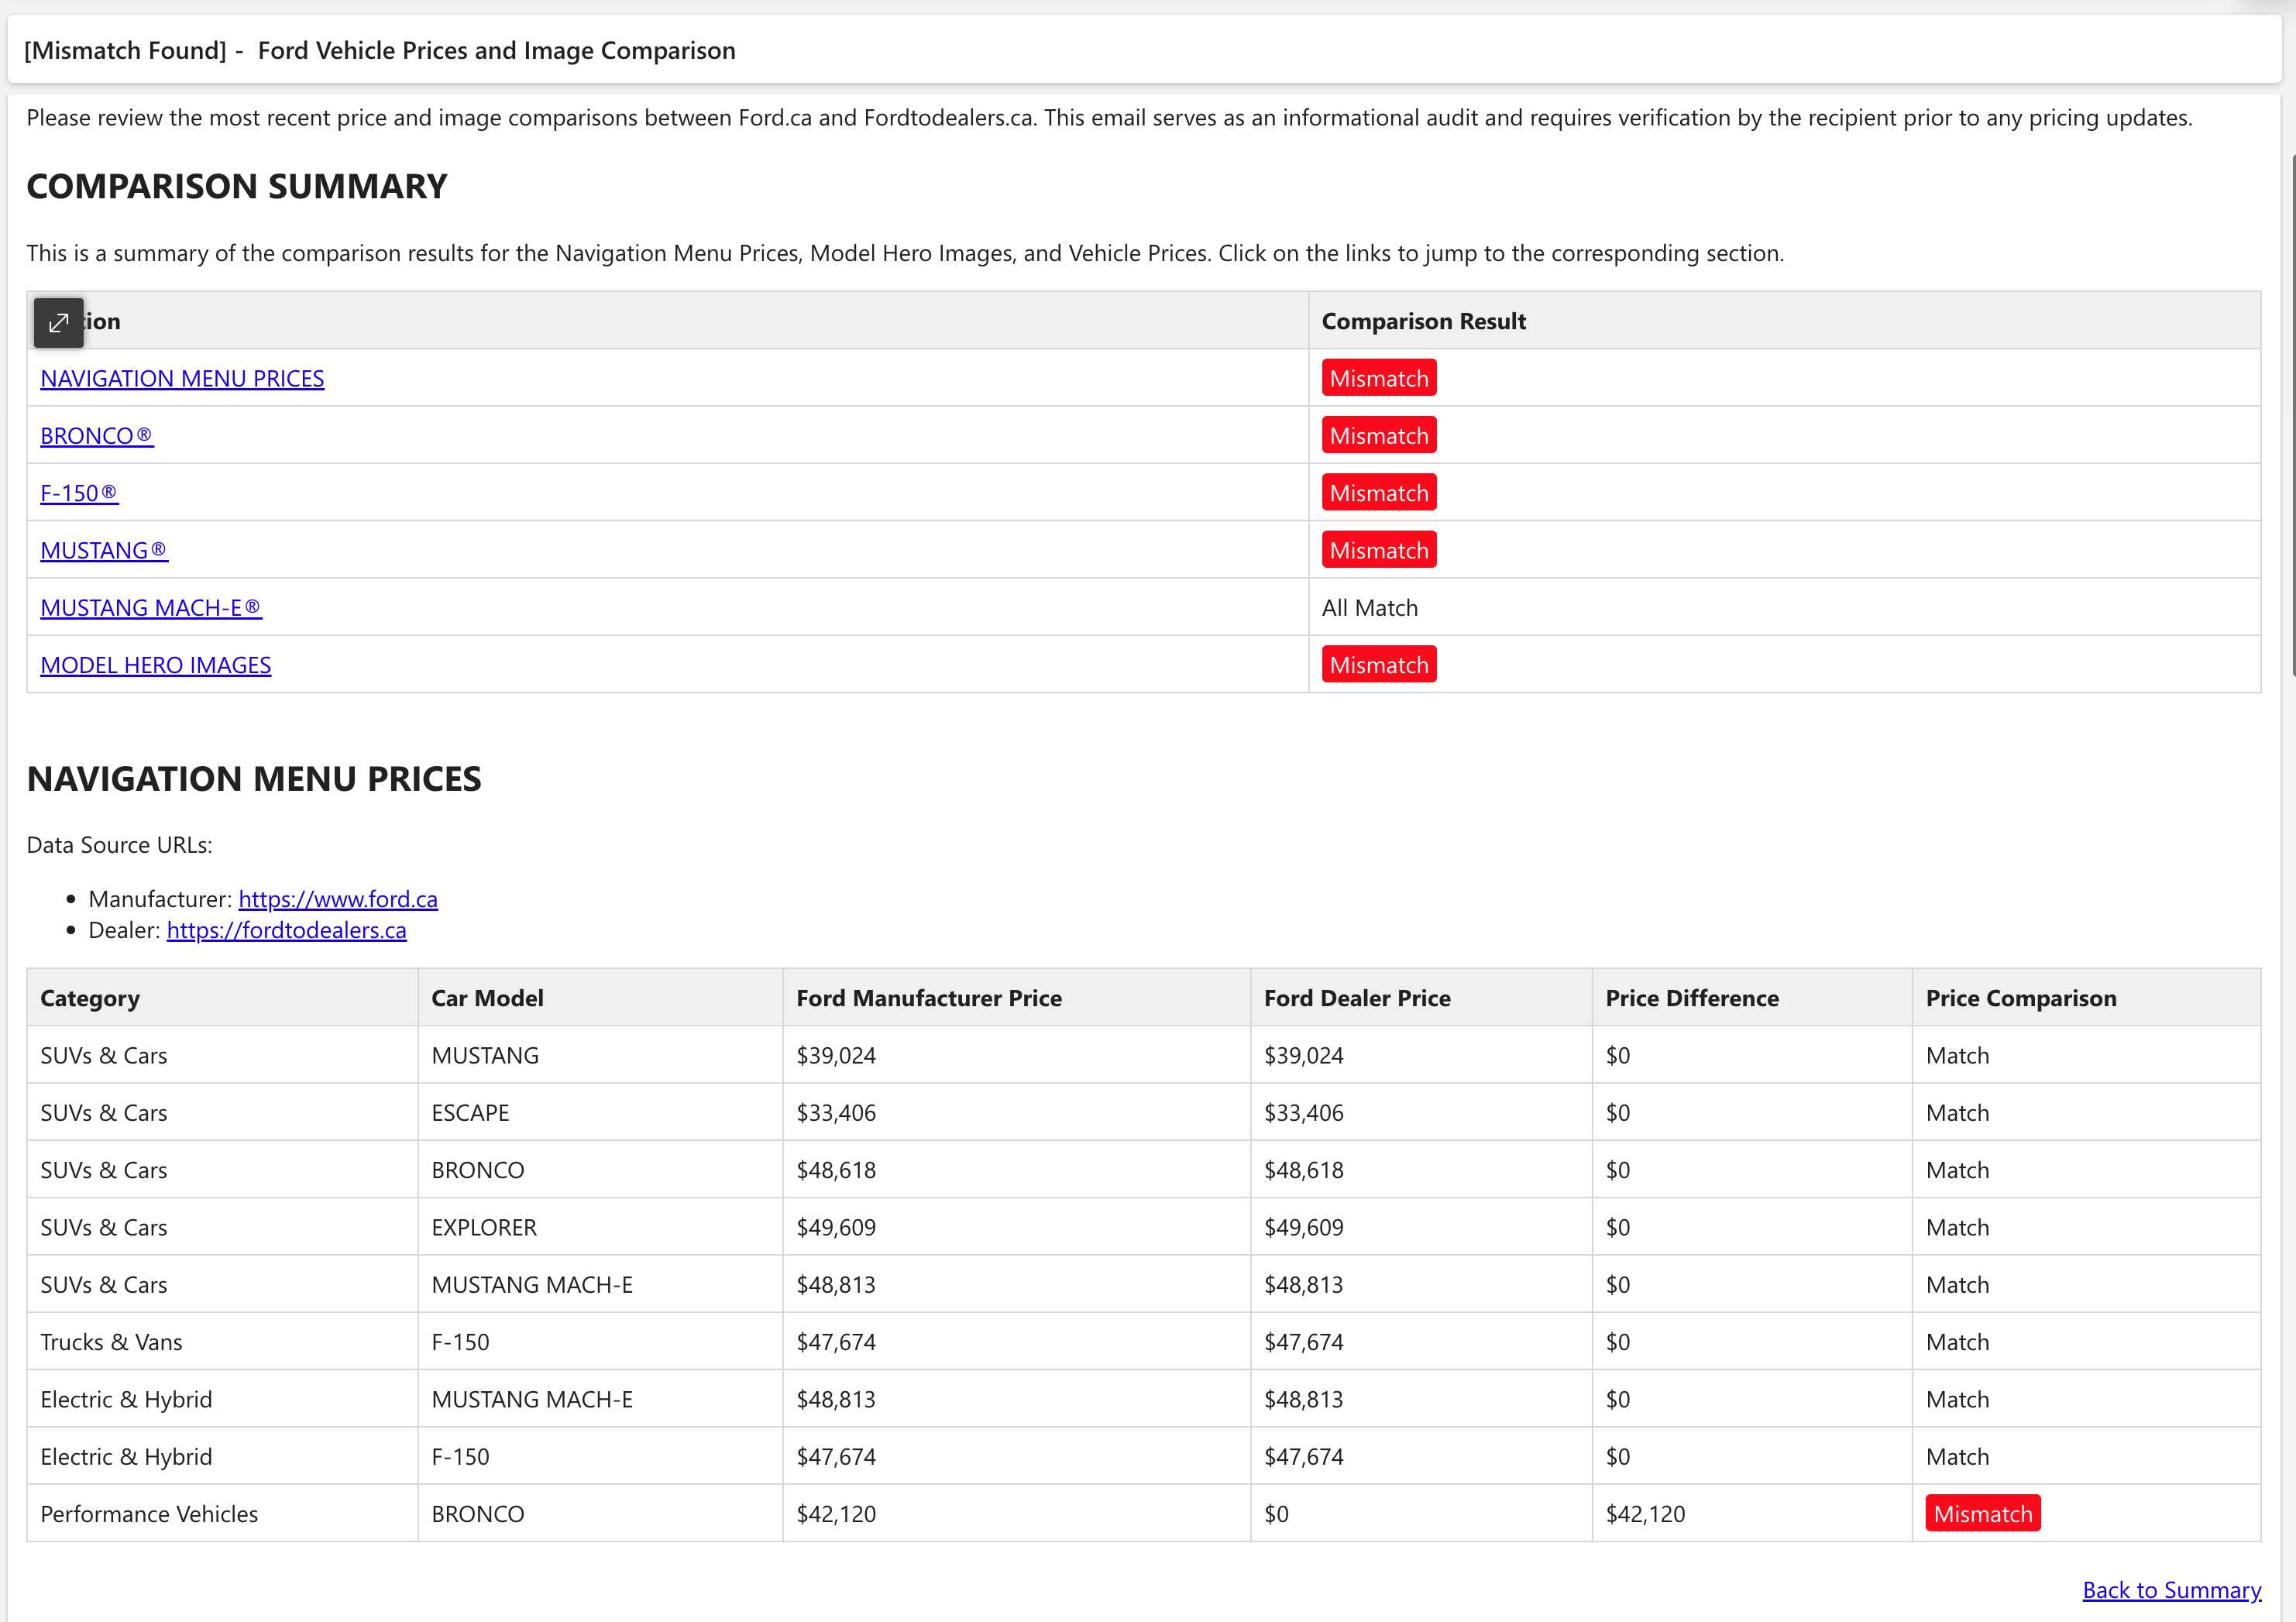
Task: Click the Mismatch badge in Performance Vehicles row
Action: pos(1982,1513)
